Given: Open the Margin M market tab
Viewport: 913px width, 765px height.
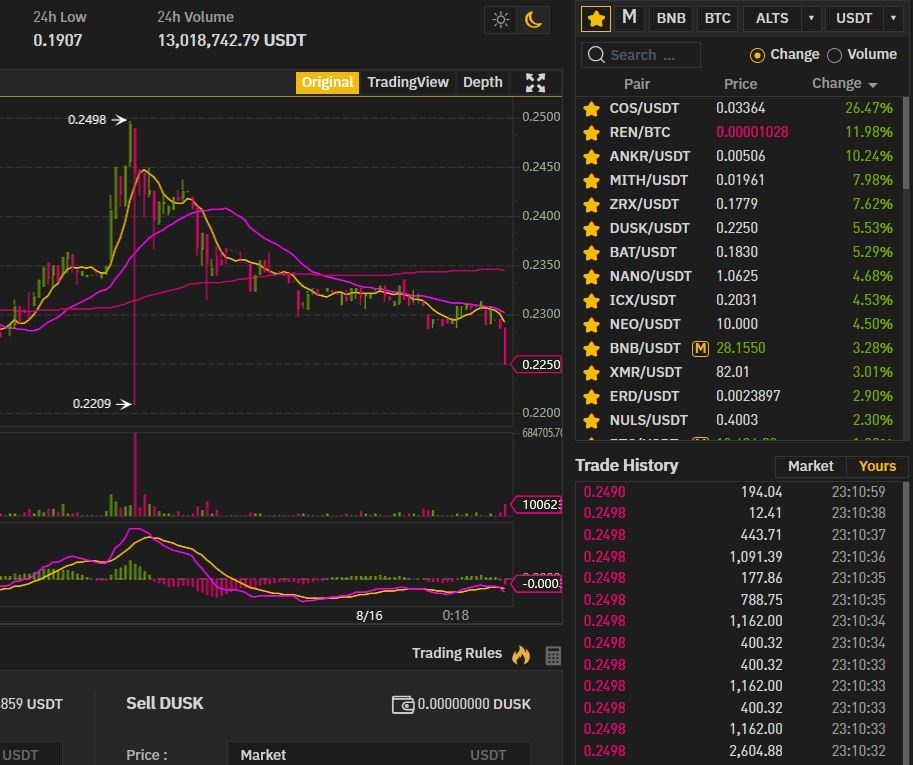Looking at the screenshot, I should tap(629, 18).
